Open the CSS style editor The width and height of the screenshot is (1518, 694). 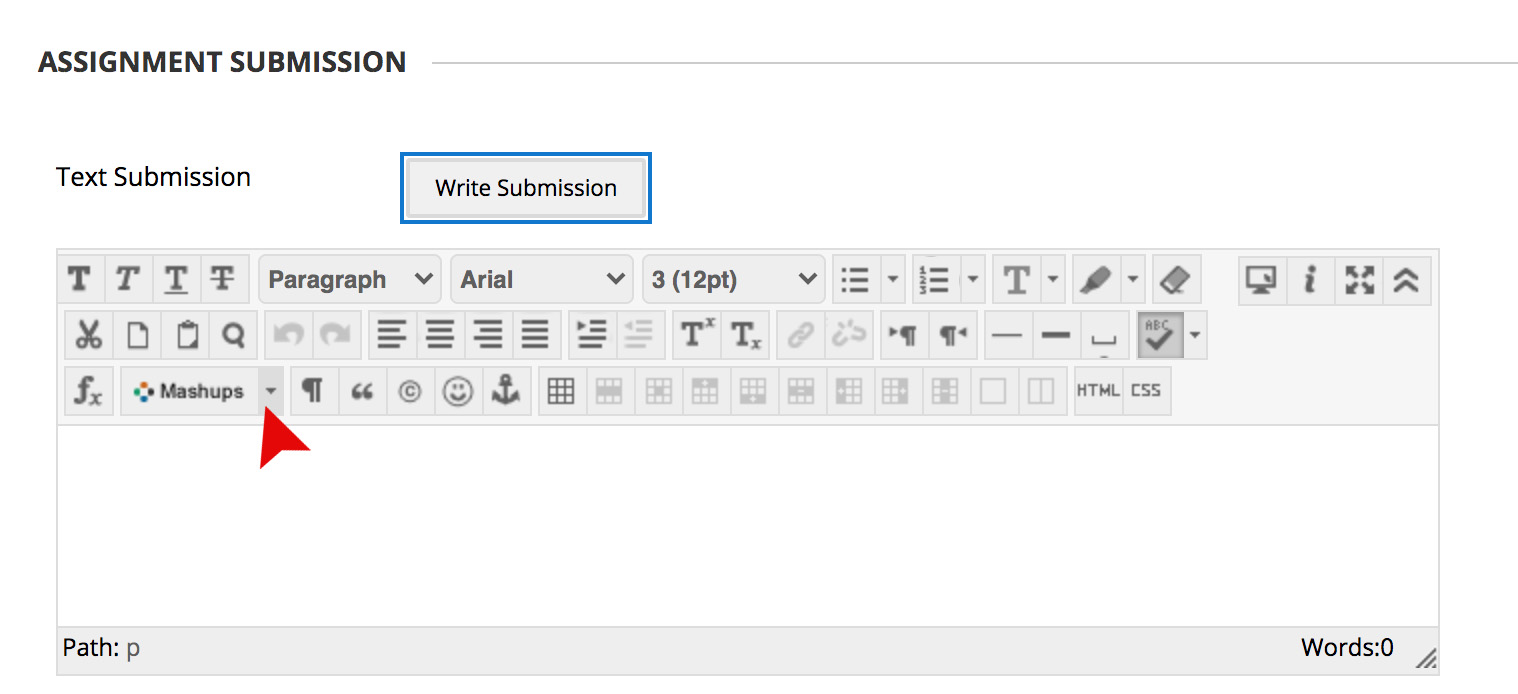click(x=1146, y=391)
